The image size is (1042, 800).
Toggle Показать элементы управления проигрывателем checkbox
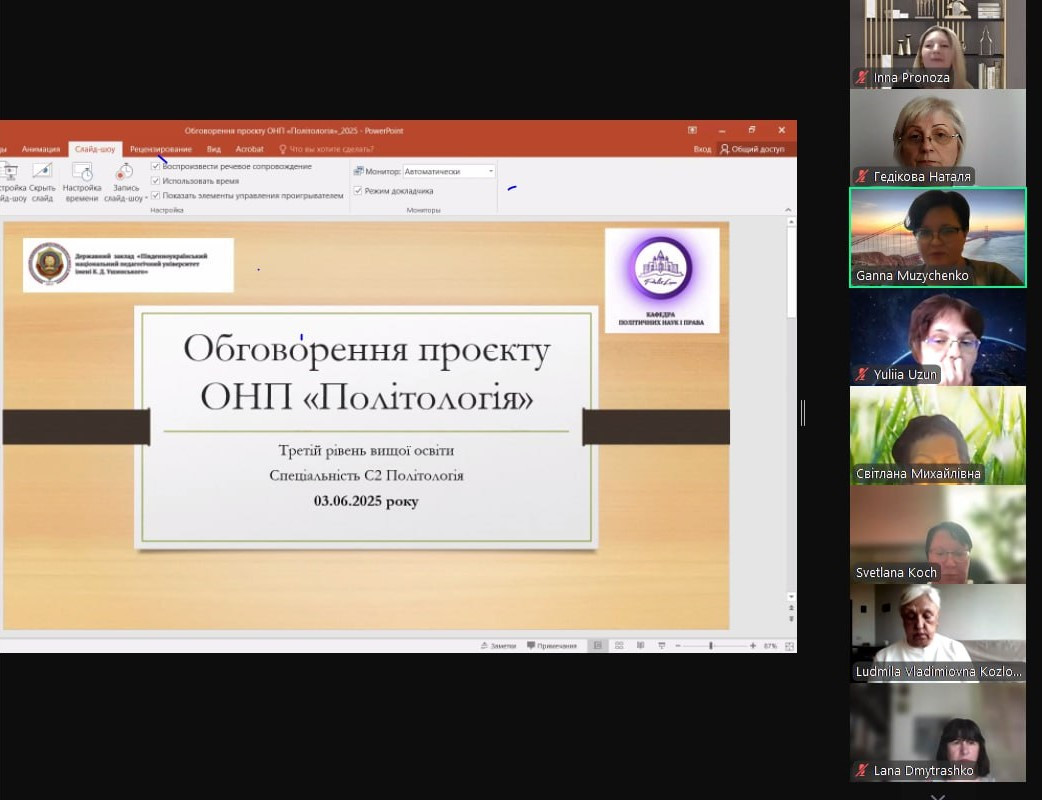point(156,195)
